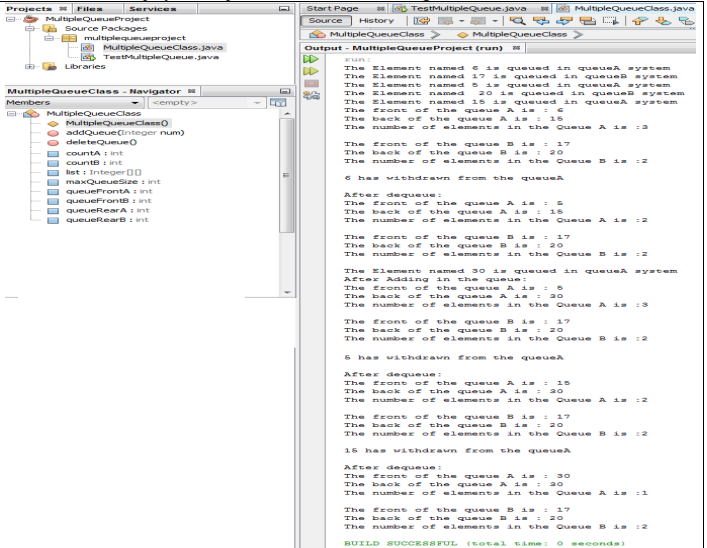Open the Start Page editor tab
This screenshot has width=707, height=548.
point(333,9)
